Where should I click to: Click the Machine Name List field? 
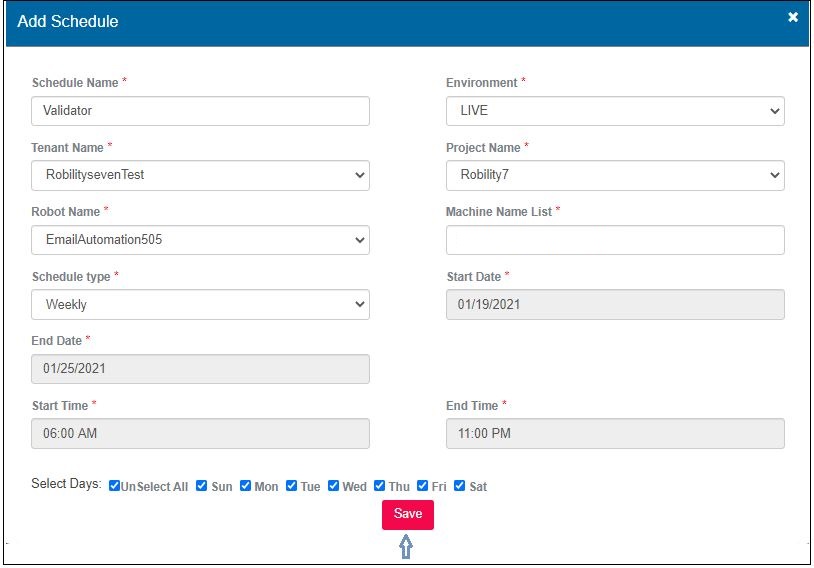point(614,240)
